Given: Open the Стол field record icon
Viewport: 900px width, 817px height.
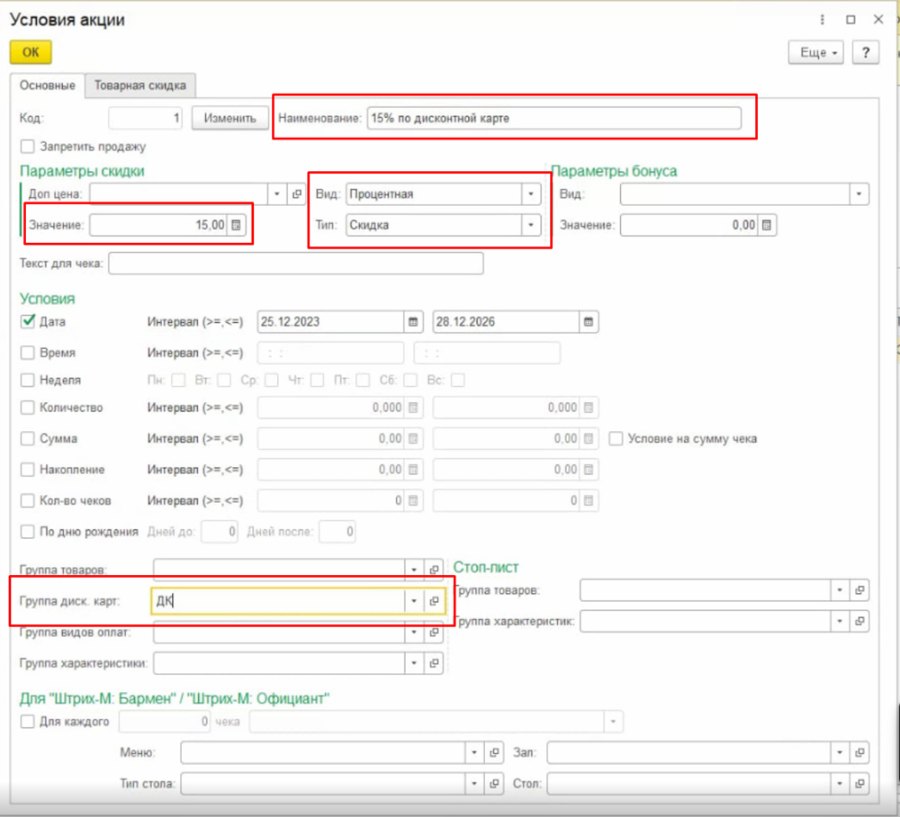Looking at the screenshot, I should point(859,783).
